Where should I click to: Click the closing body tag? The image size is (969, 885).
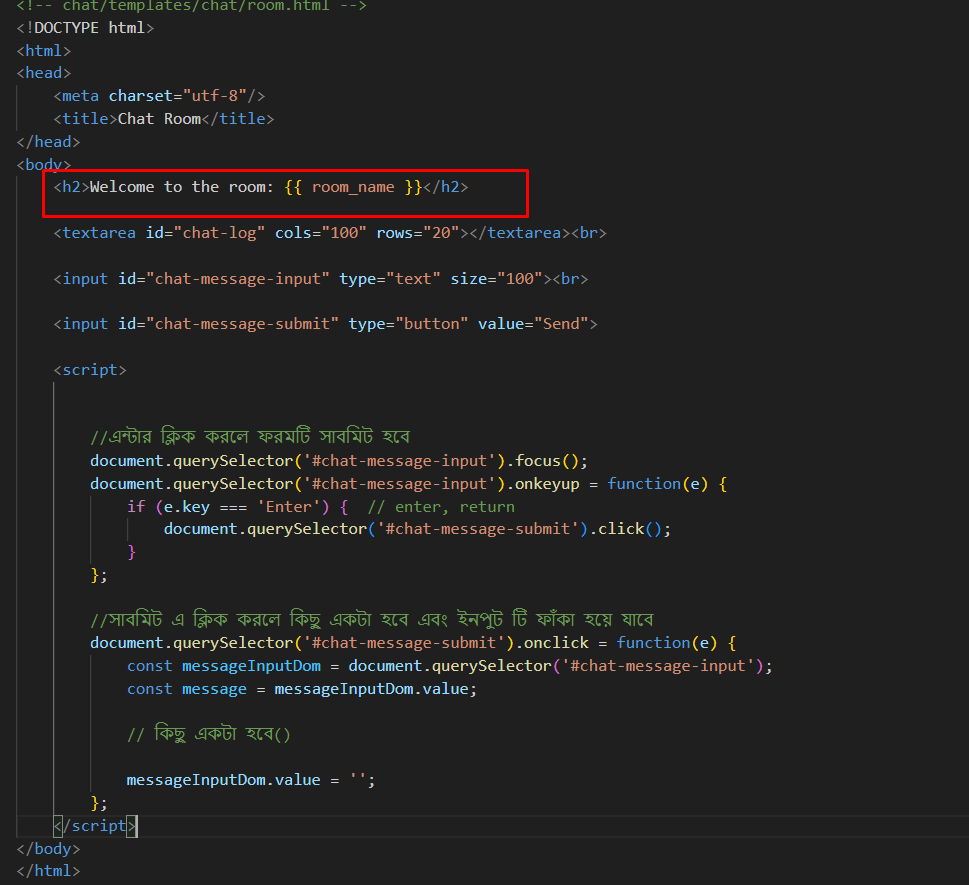pyautogui.click(x=48, y=849)
